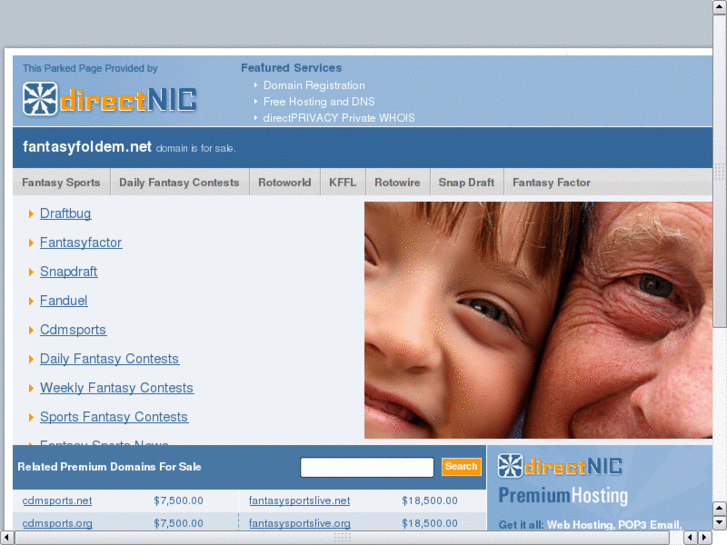Click the orange Search button
The width and height of the screenshot is (727, 545).
pyautogui.click(x=461, y=467)
